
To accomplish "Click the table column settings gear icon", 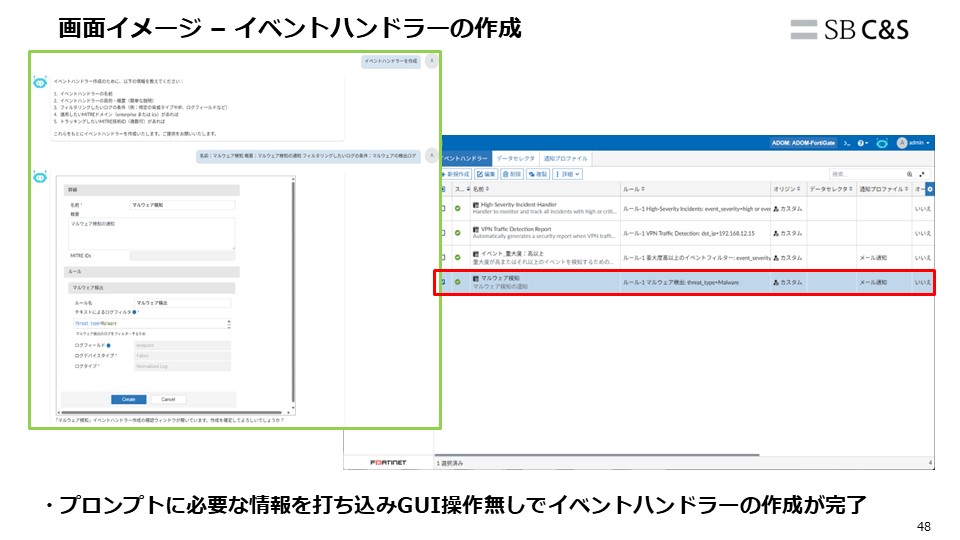I will 929,189.
